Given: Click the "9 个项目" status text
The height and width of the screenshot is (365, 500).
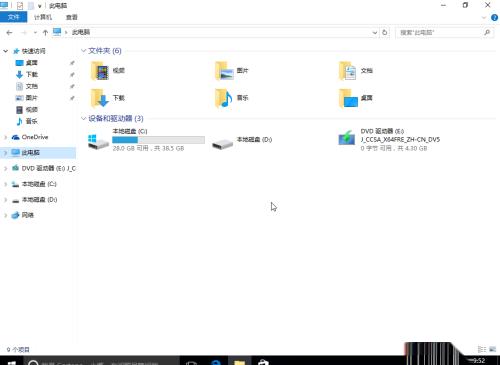Looking at the screenshot, I should [x=18, y=350].
